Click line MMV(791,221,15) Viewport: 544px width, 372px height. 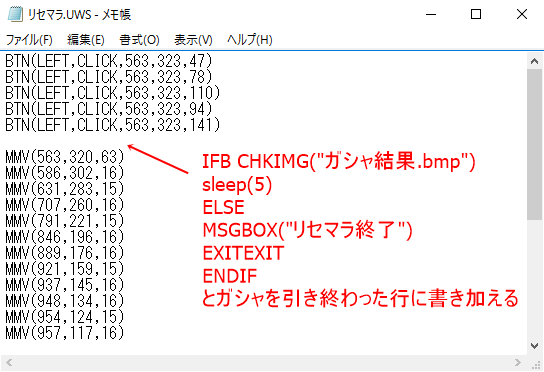(65, 221)
